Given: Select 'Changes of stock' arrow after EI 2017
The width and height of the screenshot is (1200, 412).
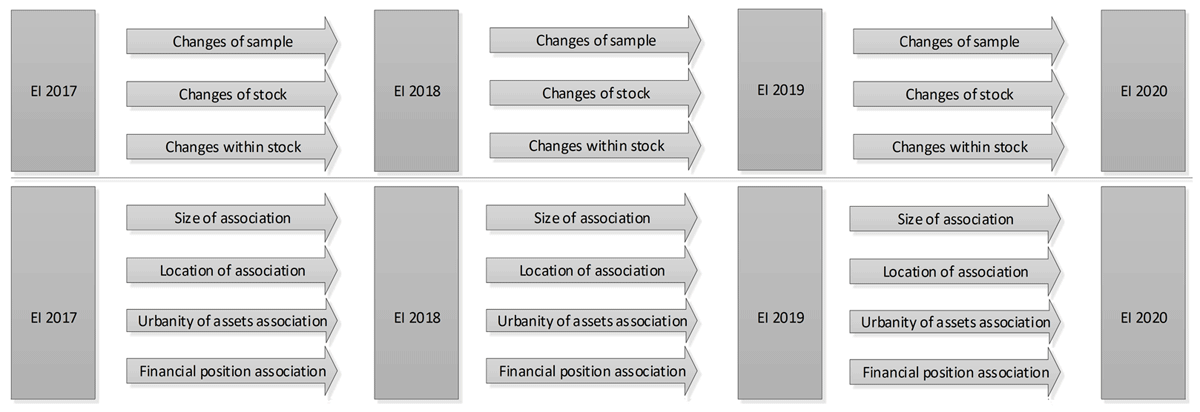Looking at the screenshot, I should [x=232, y=95].
